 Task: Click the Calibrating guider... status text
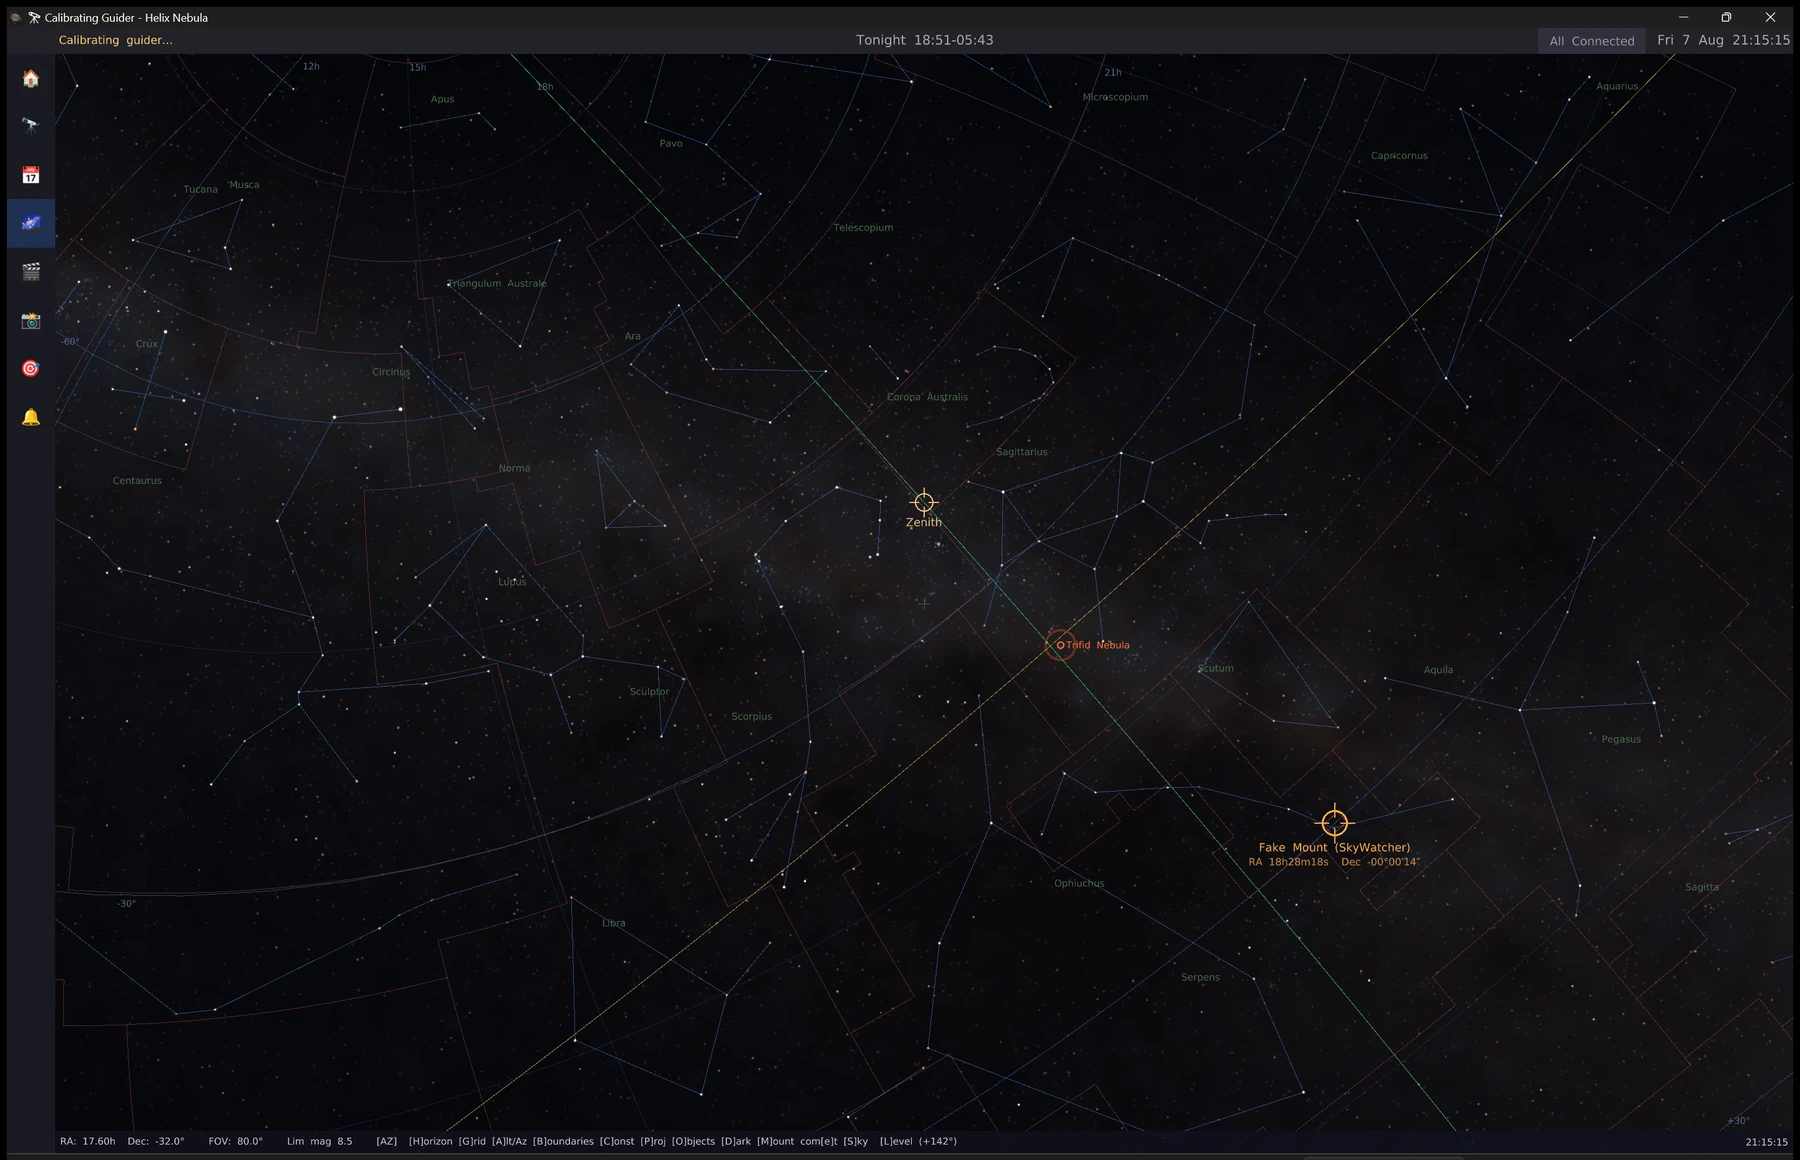tap(115, 40)
